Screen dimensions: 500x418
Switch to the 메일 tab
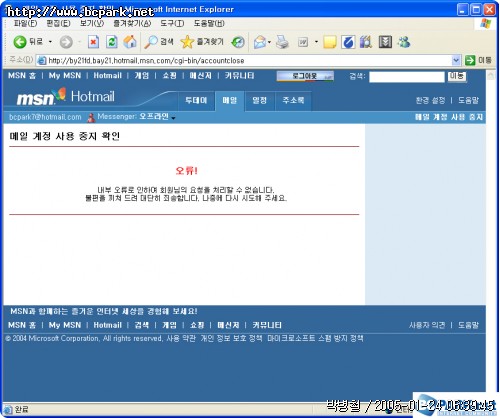click(x=230, y=100)
